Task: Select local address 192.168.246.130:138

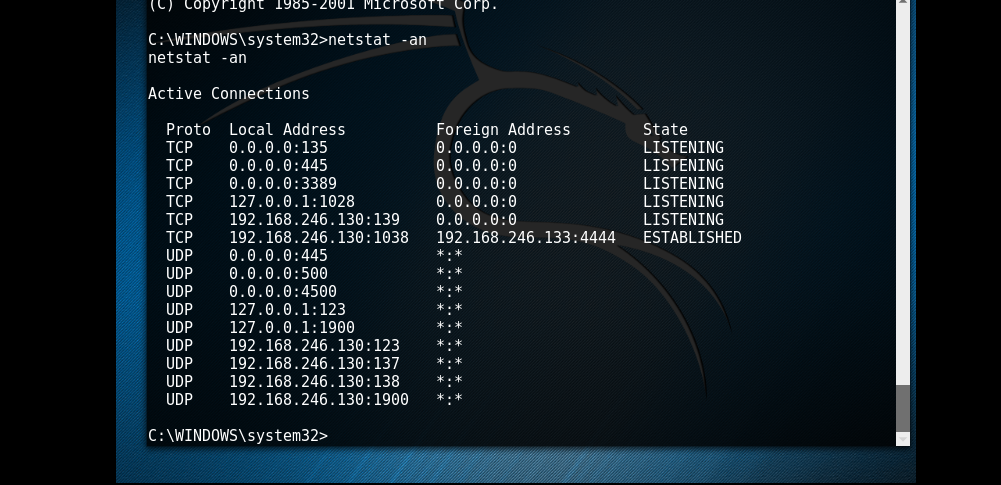Action: coord(314,381)
